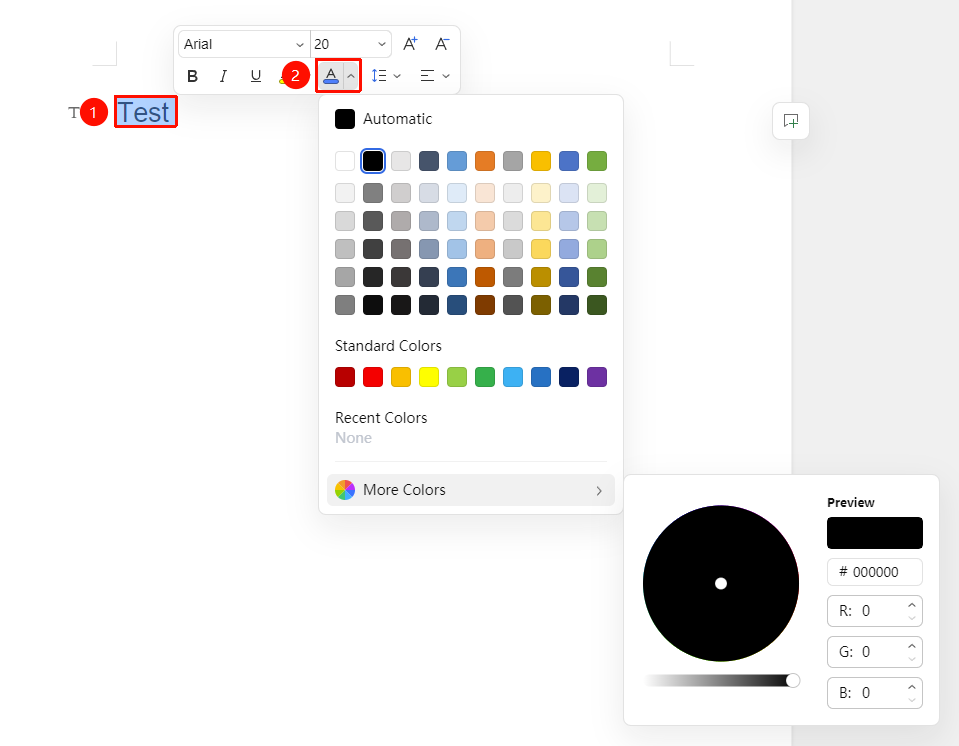This screenshot has height=746, width=959.
Task: Choose the light blue standard color
Action: [x=513, y=377]
